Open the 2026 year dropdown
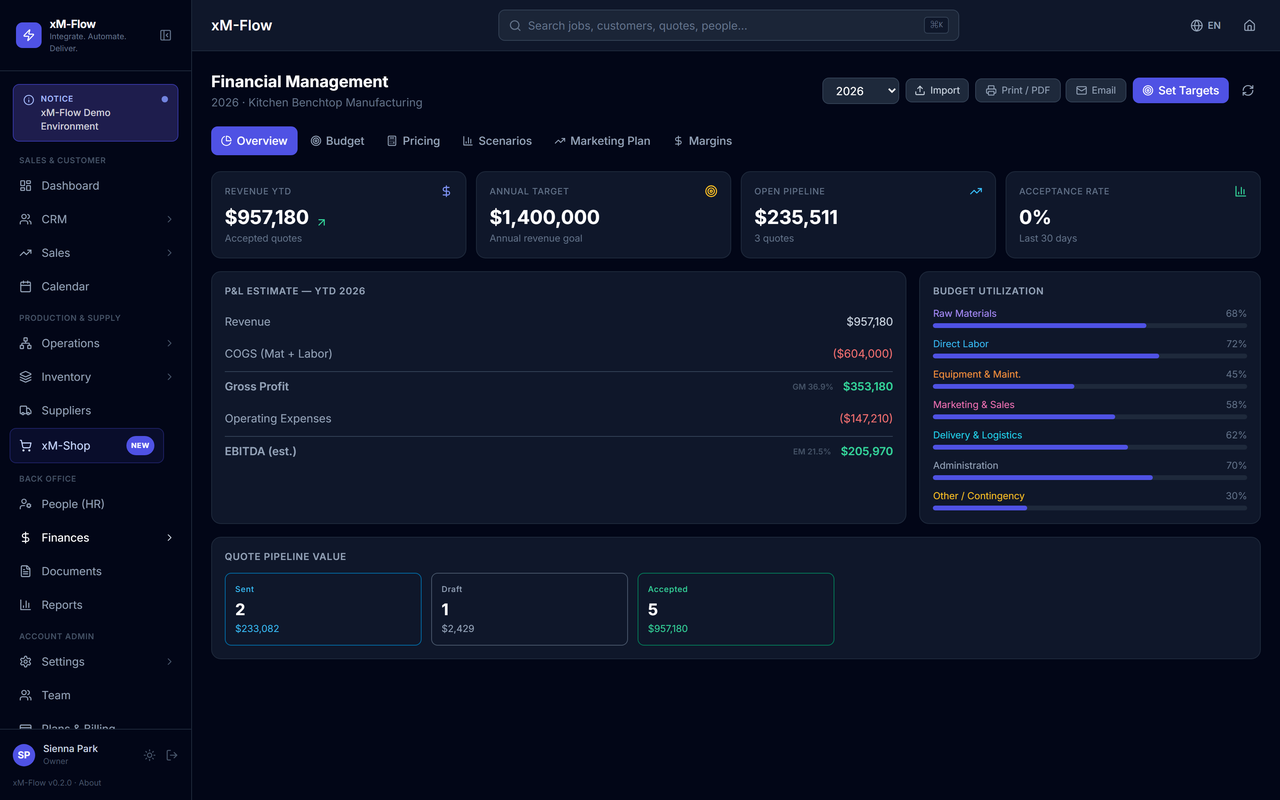The width and height of the screenshot is (1280, 800). tap(860, 91)
